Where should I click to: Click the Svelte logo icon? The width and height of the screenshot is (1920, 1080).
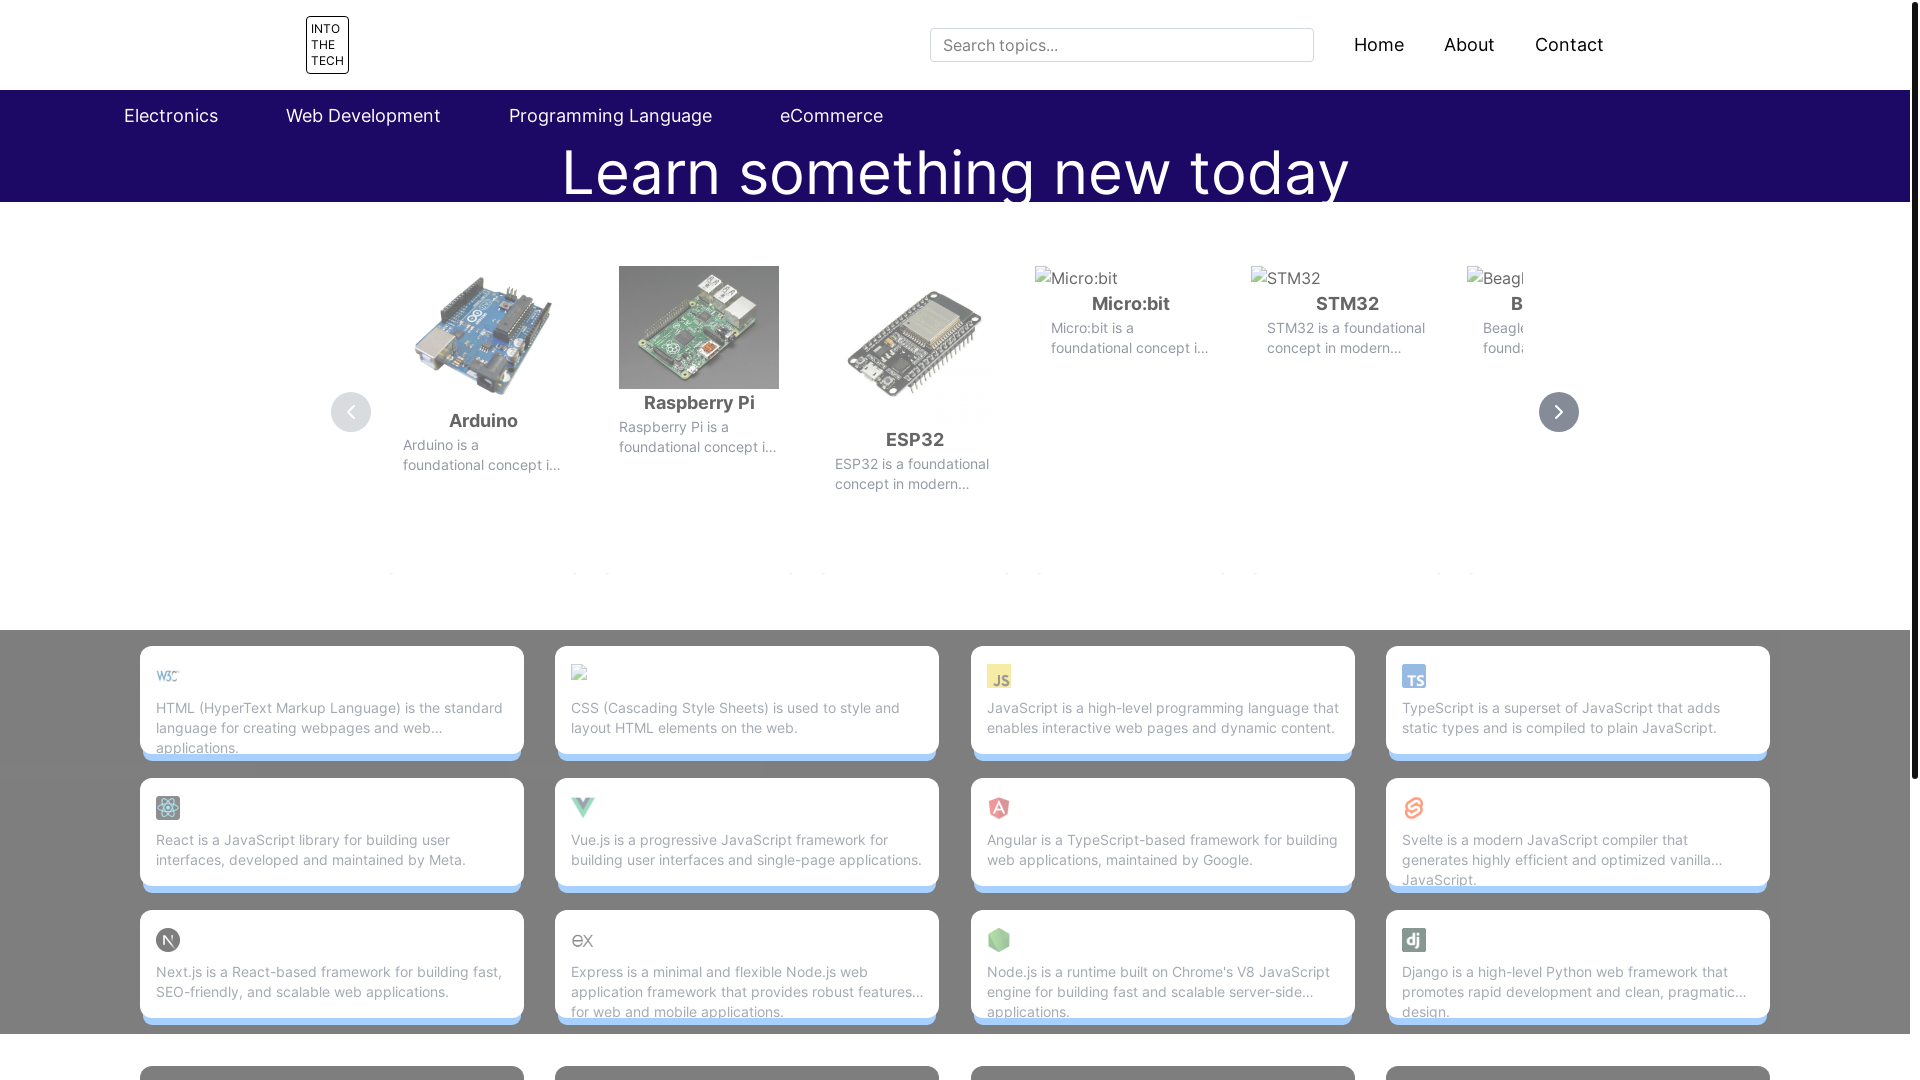pos(1414,808)
